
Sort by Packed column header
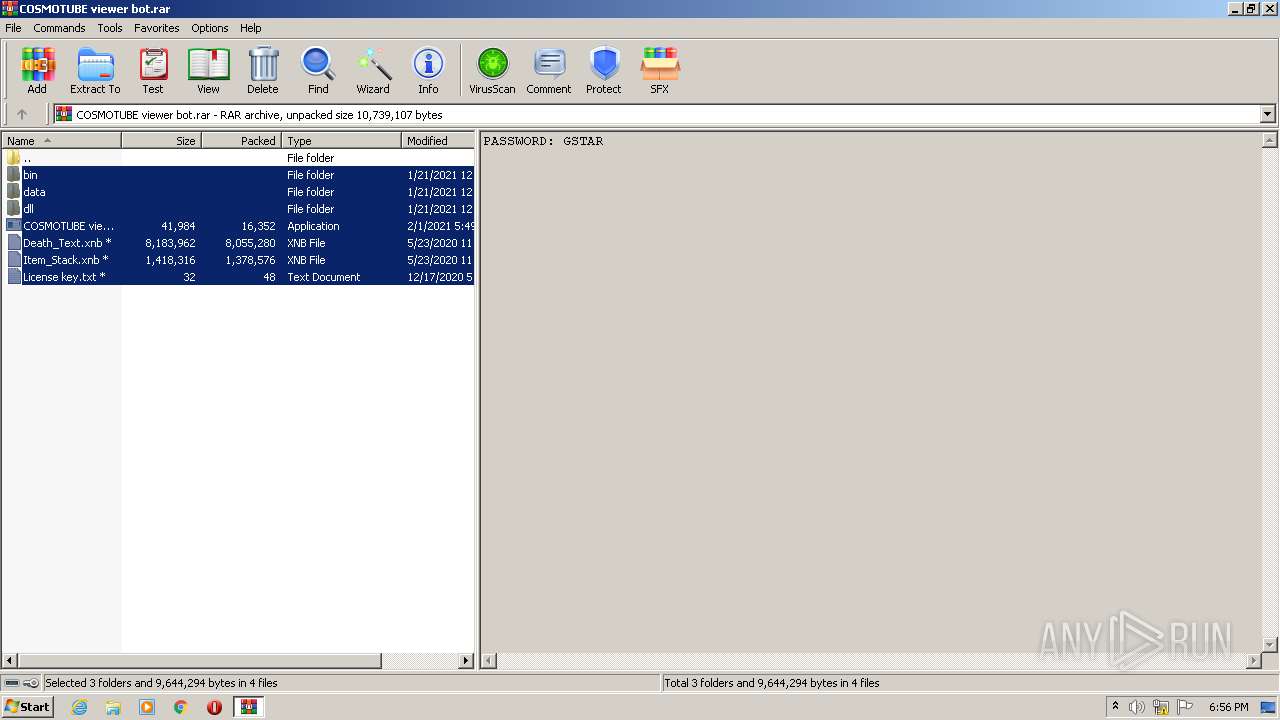coord(241,141)
